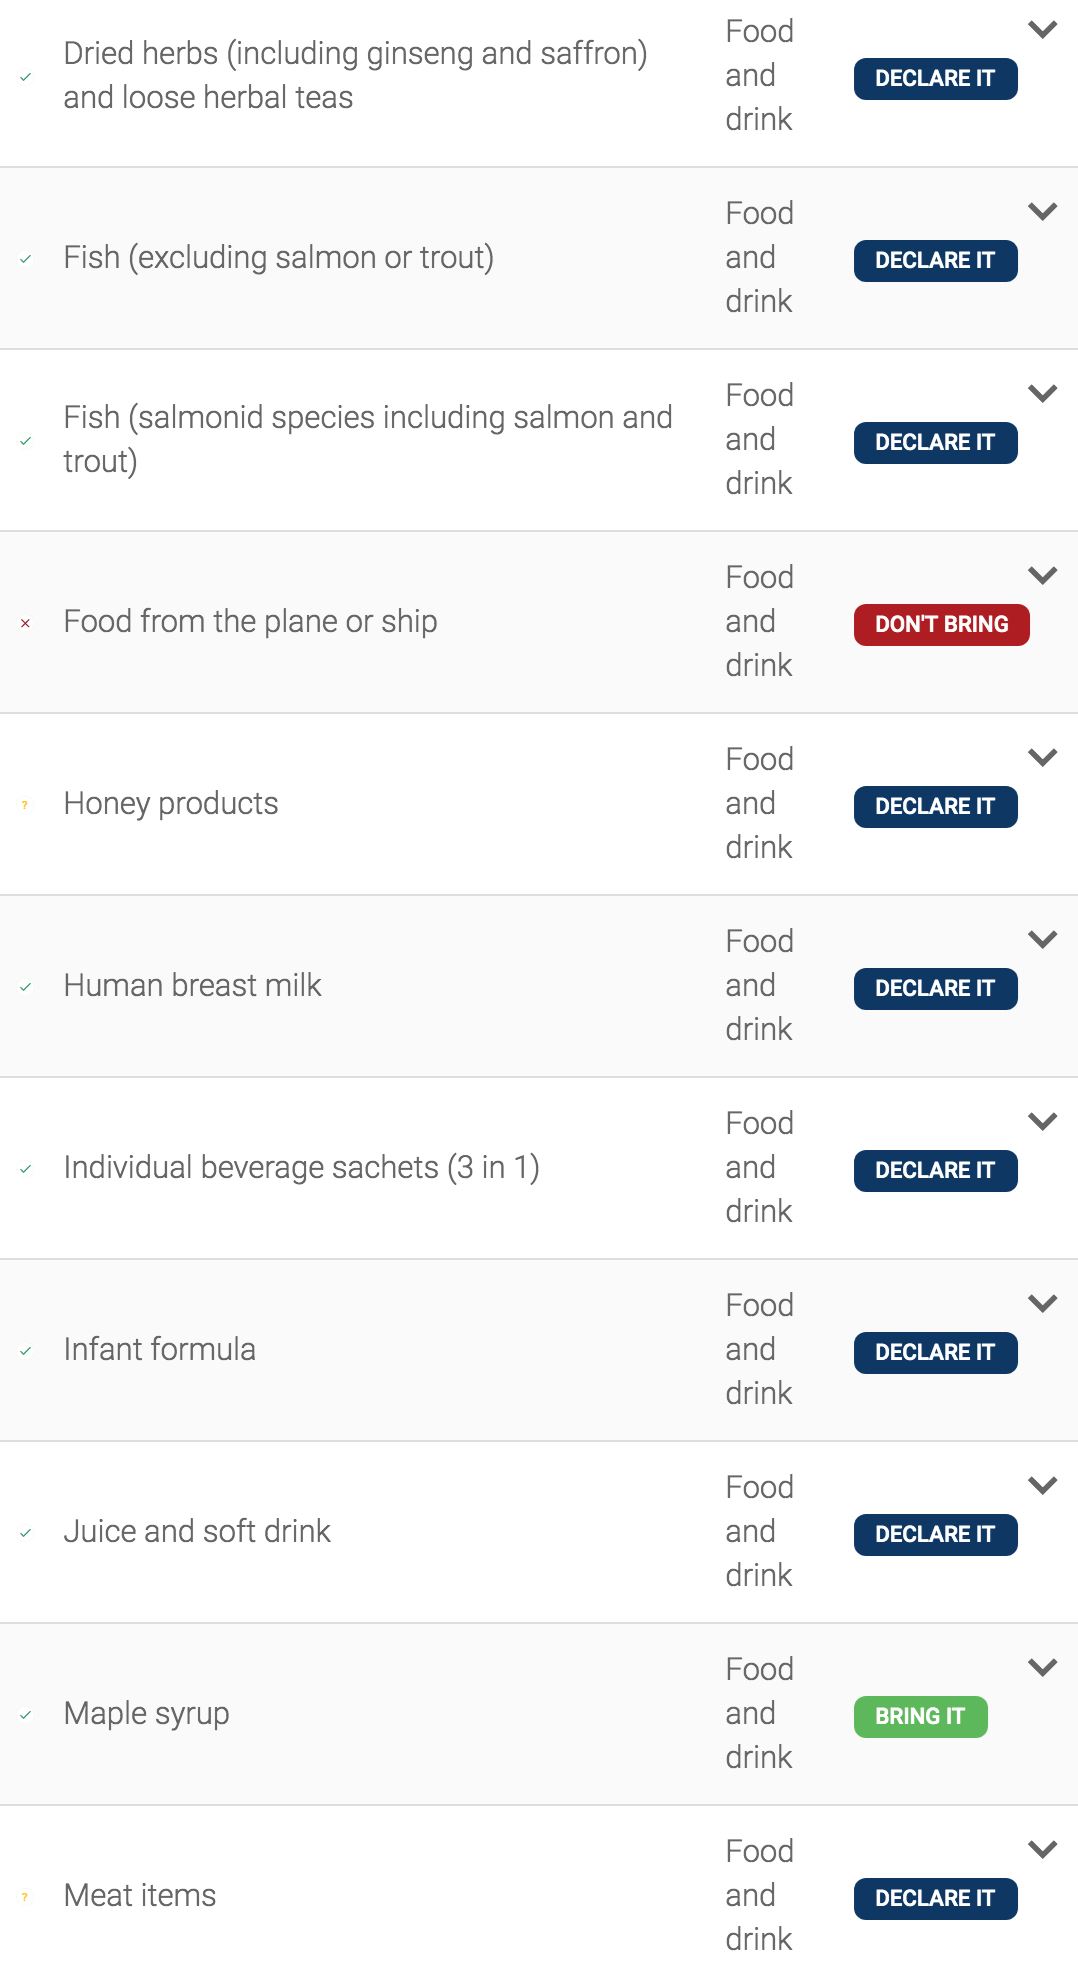Select the Fish (excluding salmon or trout) entry

[278, 258]
